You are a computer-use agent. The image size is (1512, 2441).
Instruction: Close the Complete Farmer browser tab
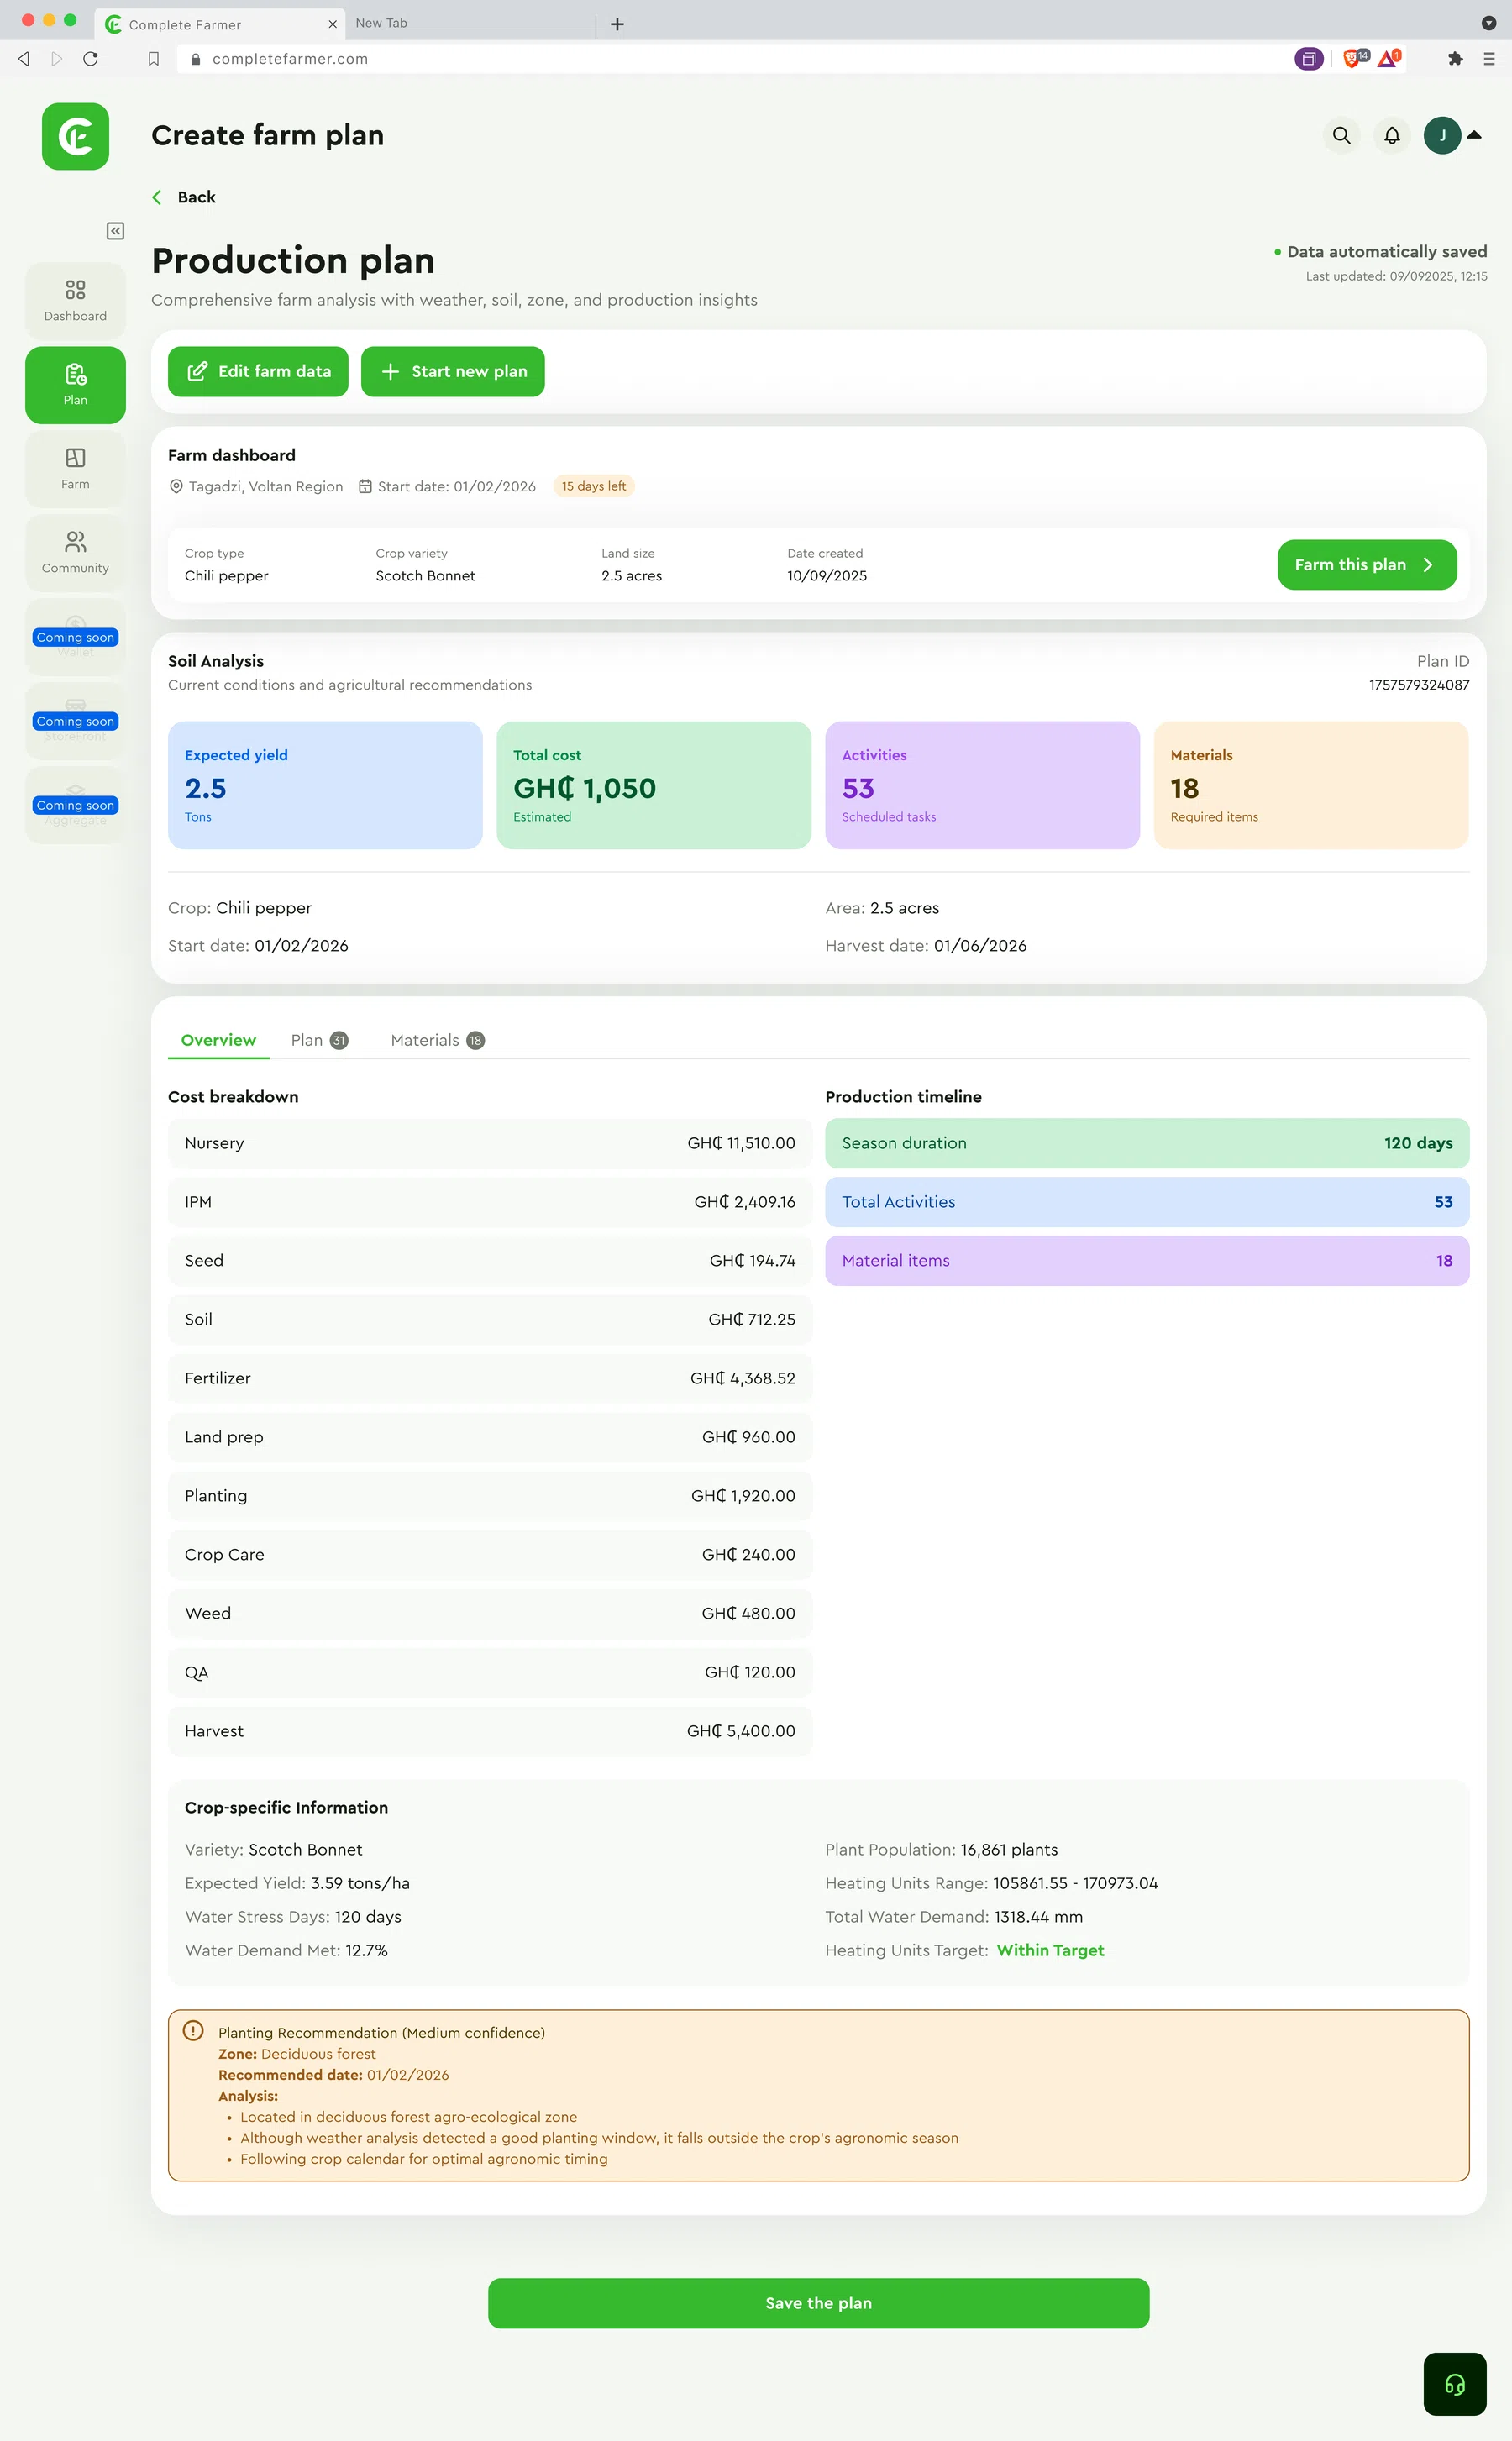[x=333, y=24]
